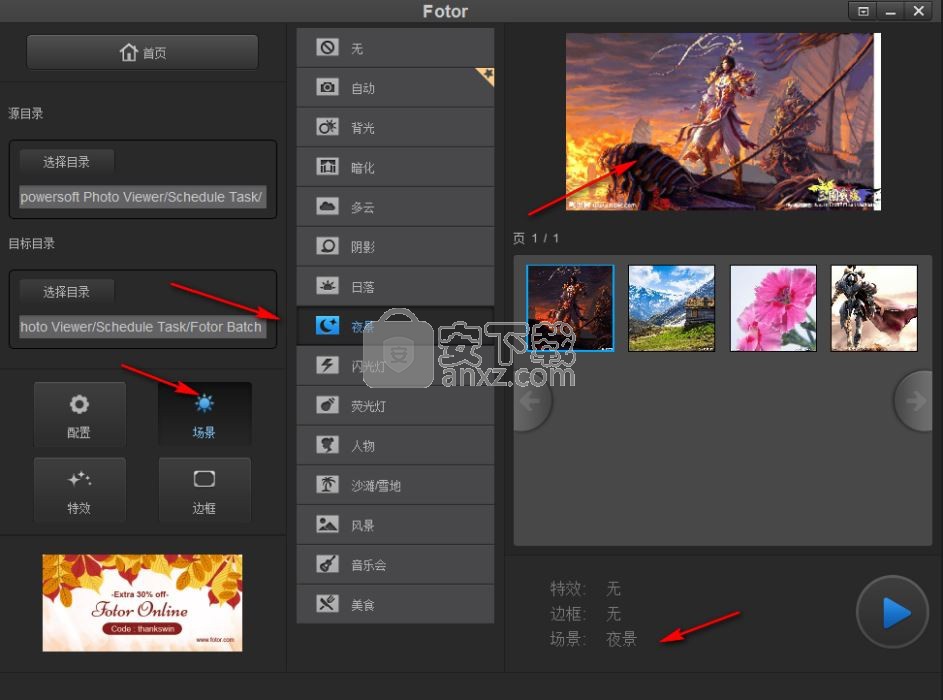Select the 人物 portrait scene icon
The height and width of the screenshot is (700, 943).
pos(327,445)
